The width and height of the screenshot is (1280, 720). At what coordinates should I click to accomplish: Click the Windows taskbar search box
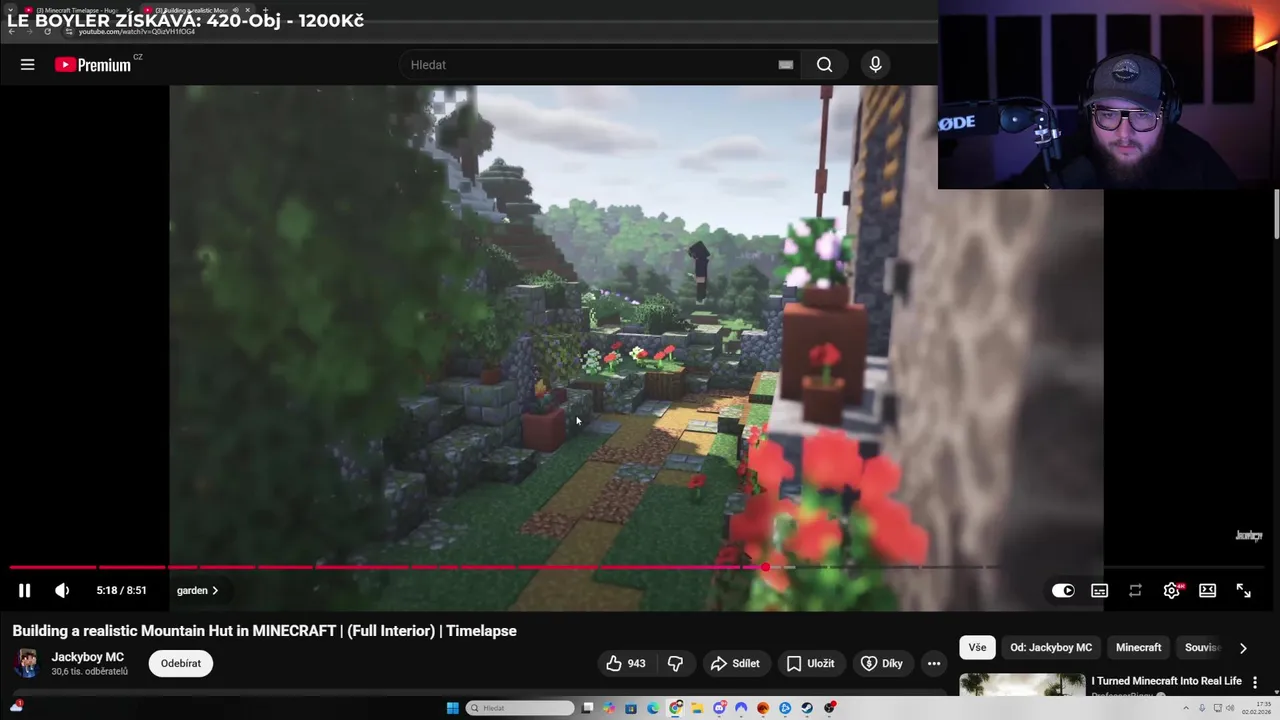click(520, 708)
